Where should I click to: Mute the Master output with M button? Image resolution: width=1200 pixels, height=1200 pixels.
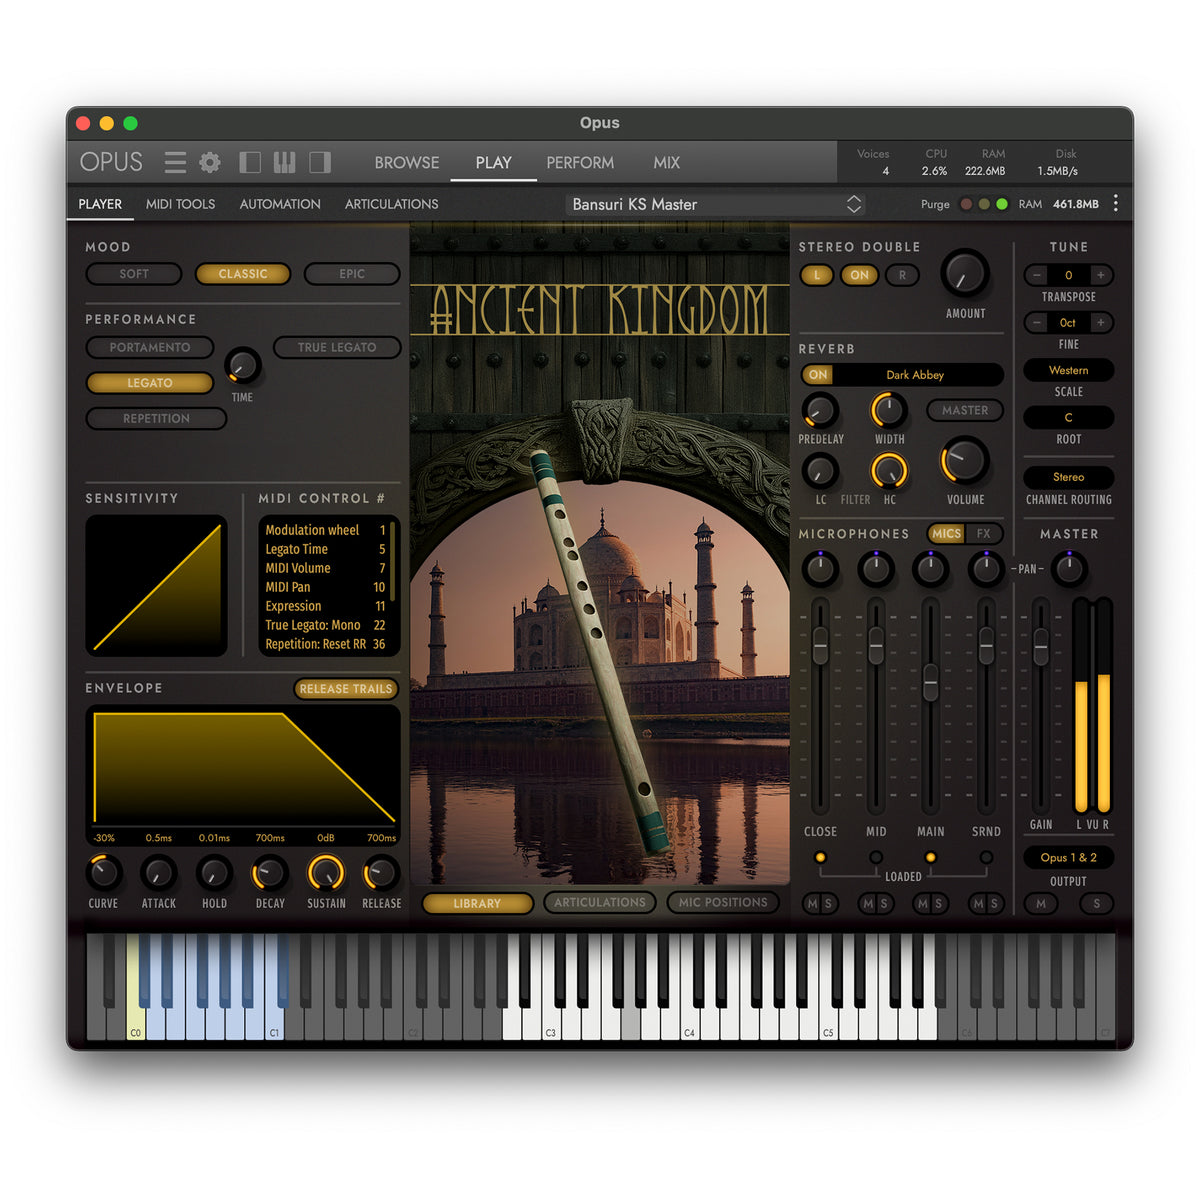[x=1041, y=903]
